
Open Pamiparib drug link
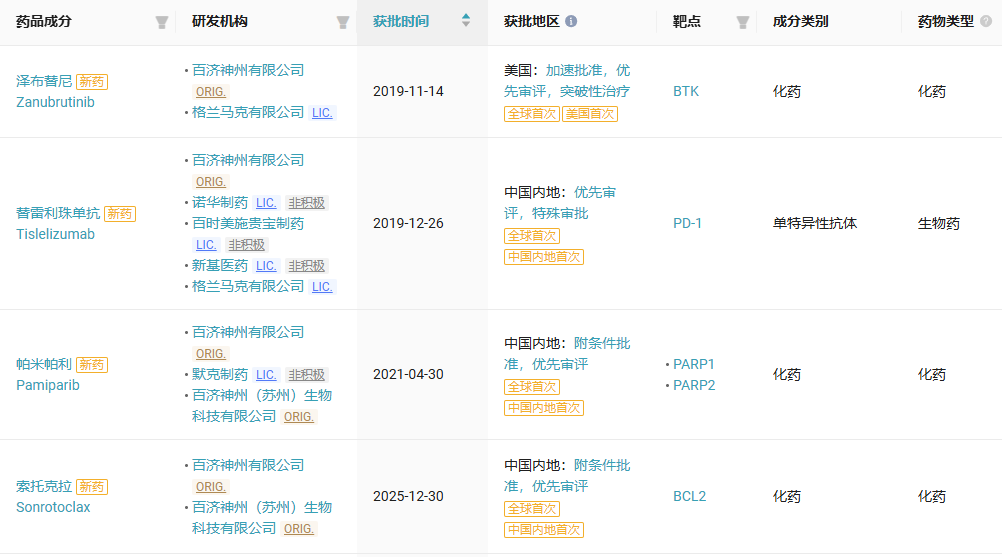pyautogui.click(x=48, y=385)
